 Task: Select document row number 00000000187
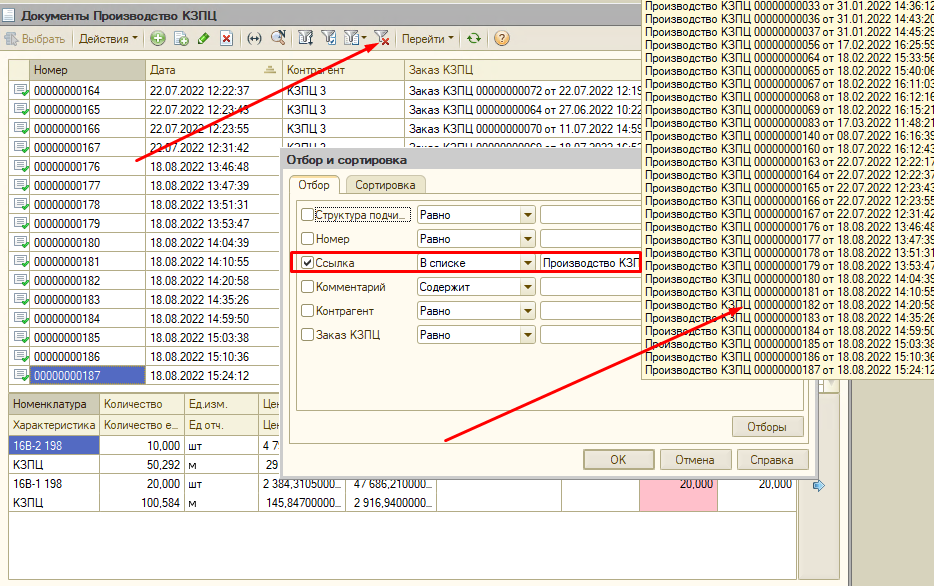[87, 376]
